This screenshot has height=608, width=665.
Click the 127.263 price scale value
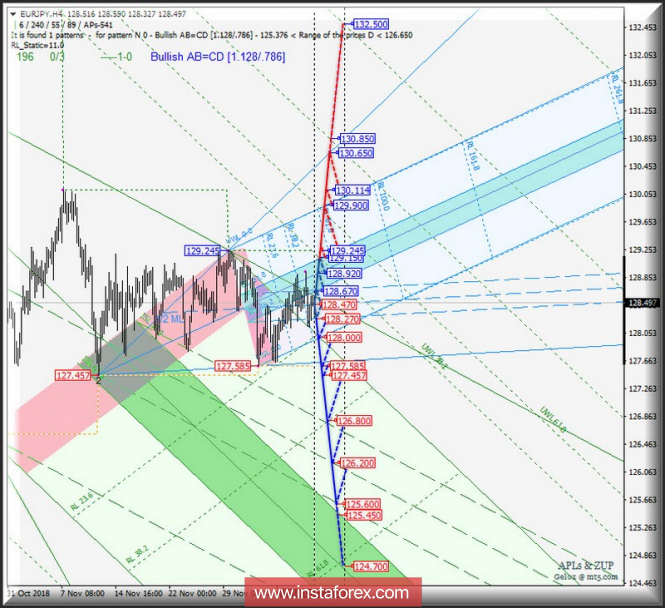coord(643,389)
